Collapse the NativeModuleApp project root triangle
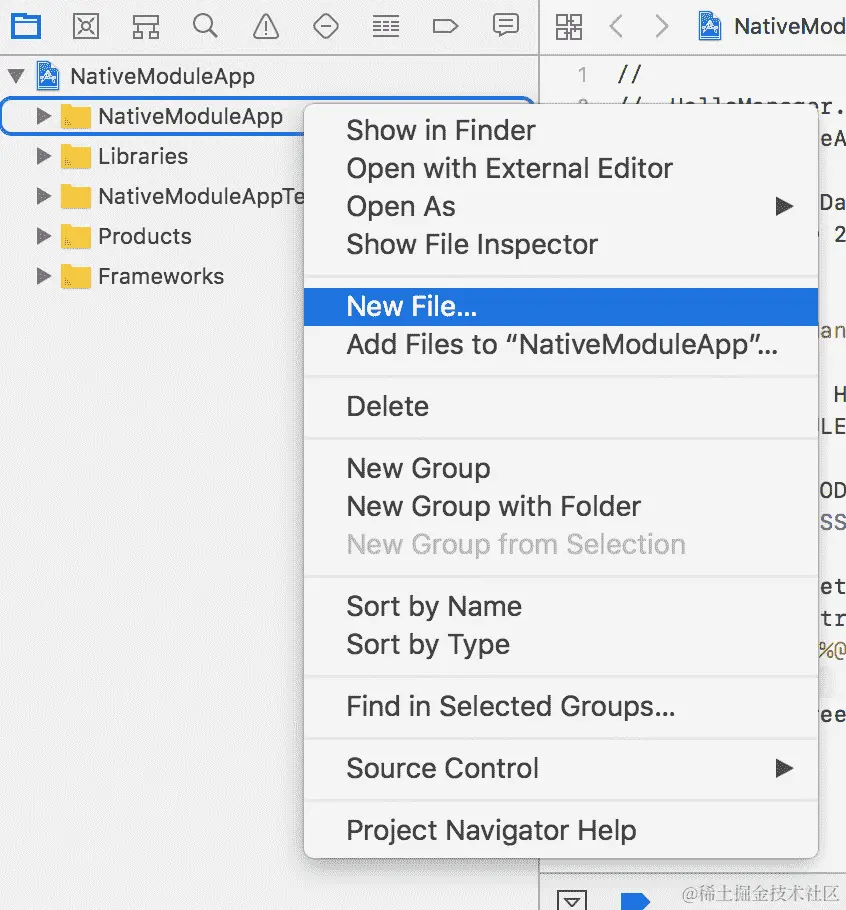The image size is (846, 910). coord(16,75)
